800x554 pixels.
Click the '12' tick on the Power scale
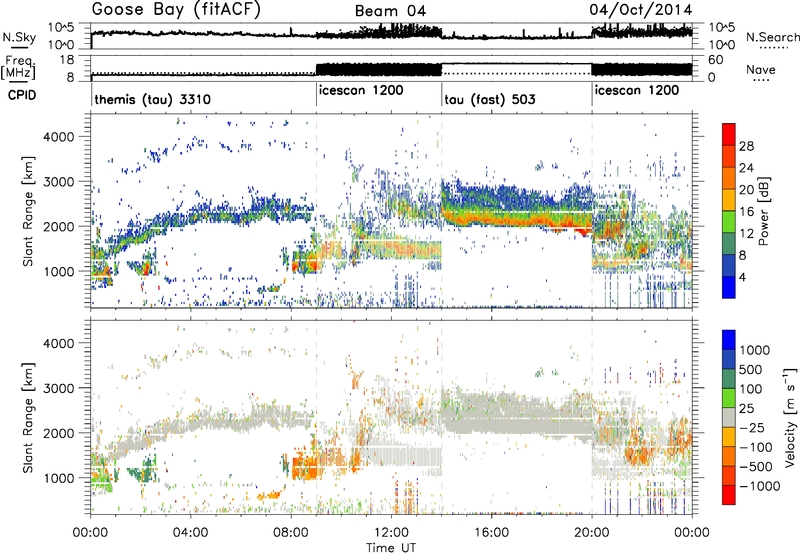(746, 234)
